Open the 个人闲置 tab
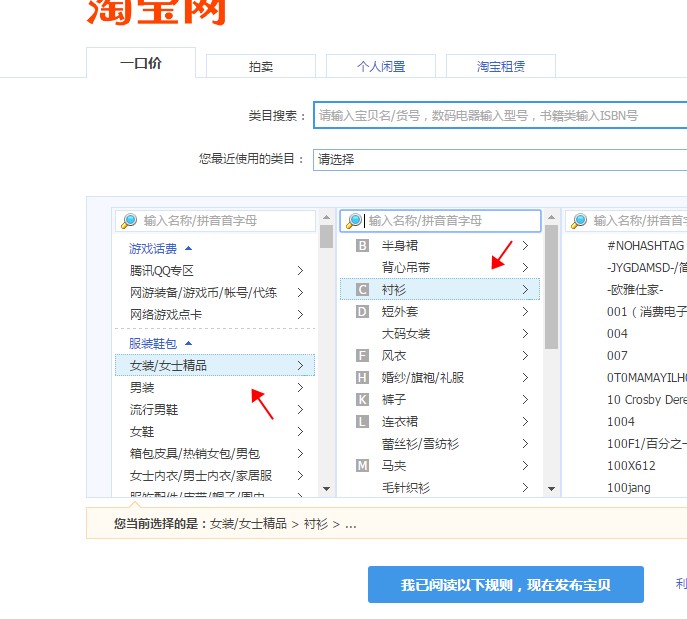The width and height of the screenshot is (687, 619). [381, 66]
